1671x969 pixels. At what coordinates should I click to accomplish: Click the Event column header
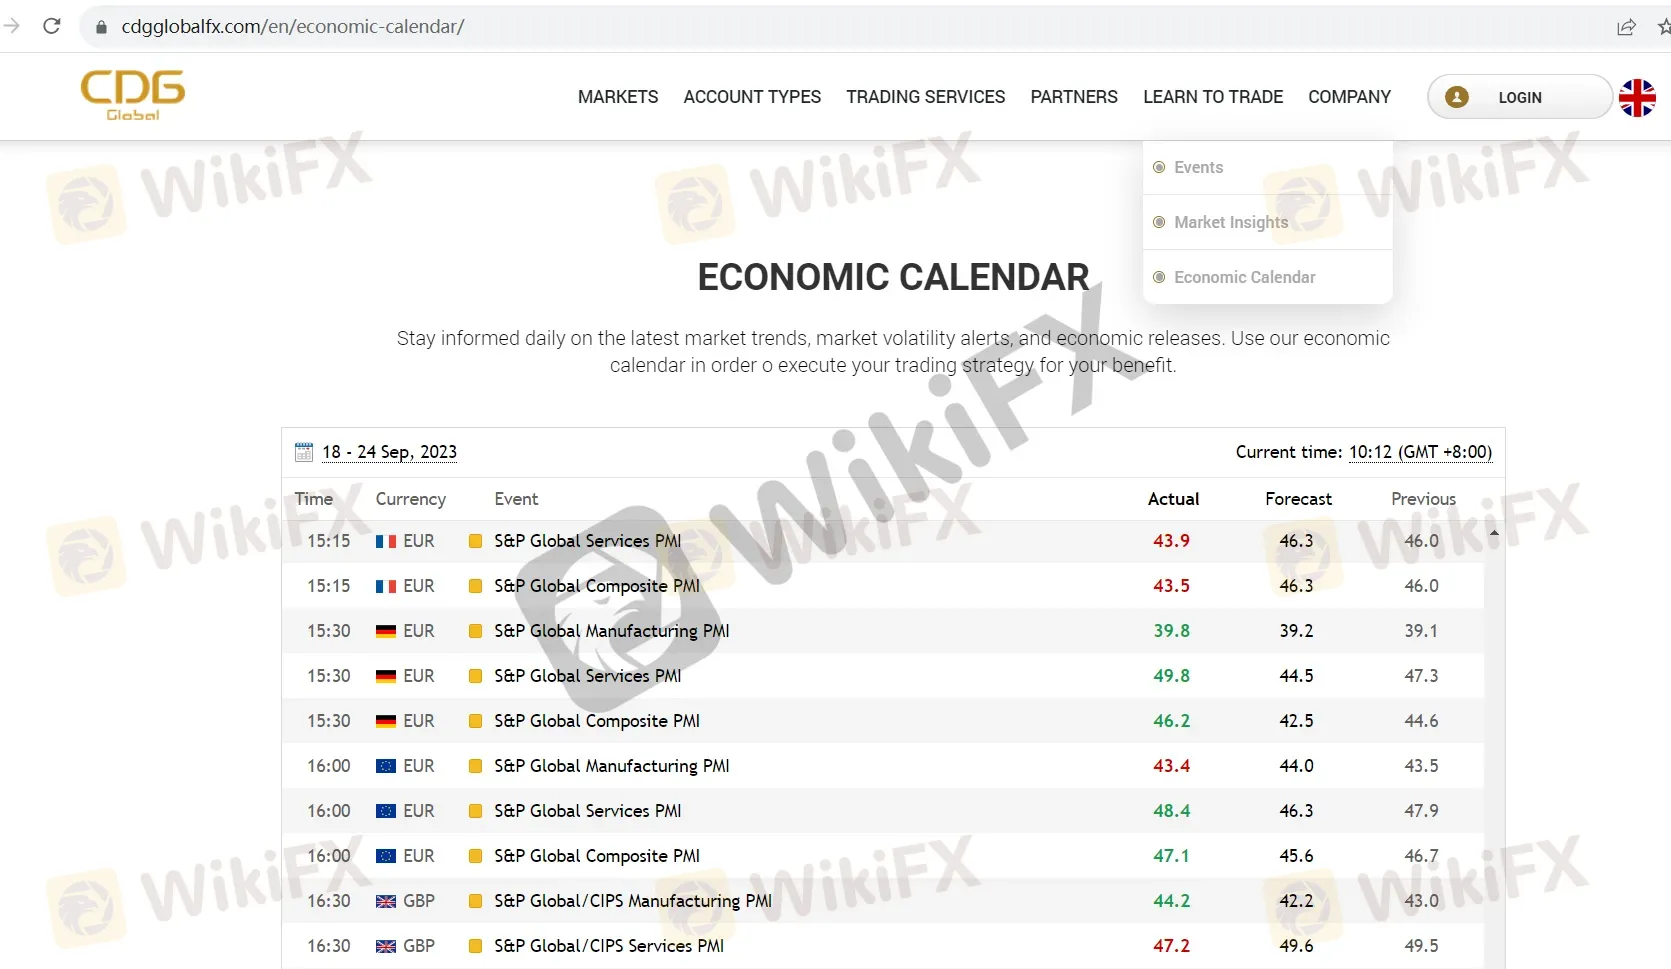point(516,499)
